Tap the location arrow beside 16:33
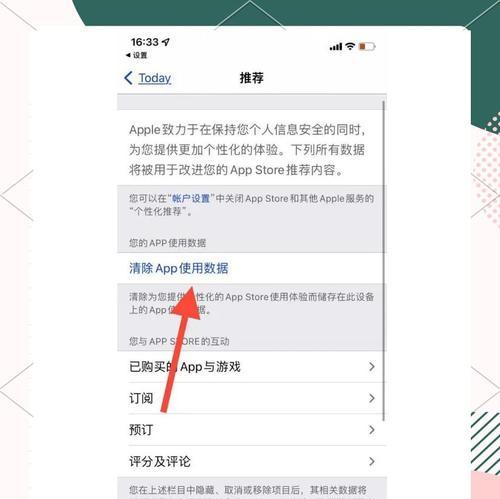 [x=166, y=42]
